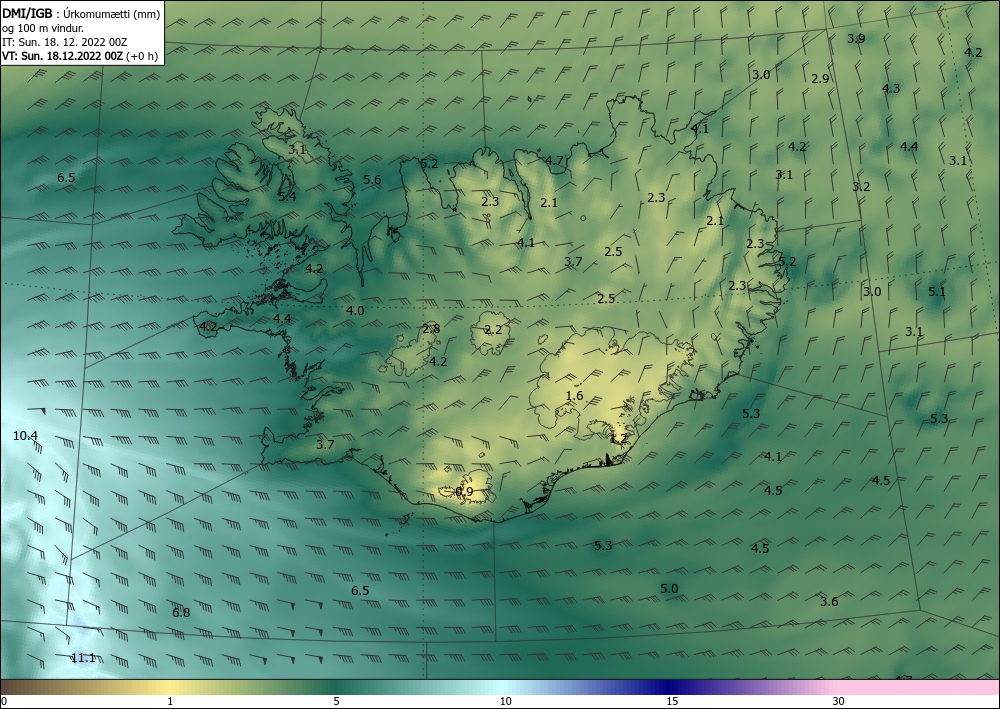The height and width of the screenshot is (709, 1000).
Task: Click the "1" tick on the color scale
Action: (x=170, y=701)
